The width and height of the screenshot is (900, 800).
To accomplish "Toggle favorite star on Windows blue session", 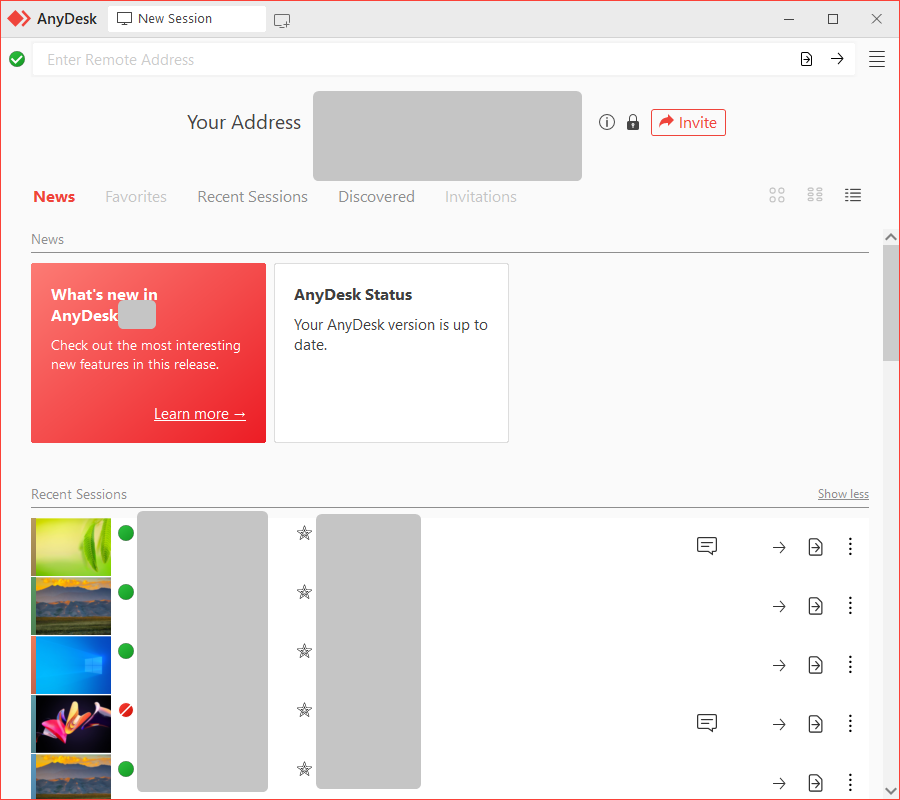I will tap(304, 651).
